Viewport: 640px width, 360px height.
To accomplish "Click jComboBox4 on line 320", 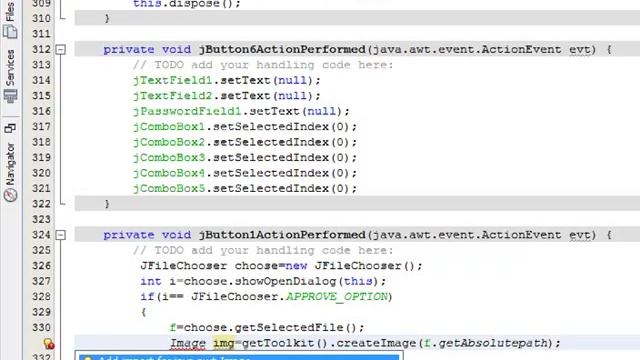I will [x=169, y=173].
